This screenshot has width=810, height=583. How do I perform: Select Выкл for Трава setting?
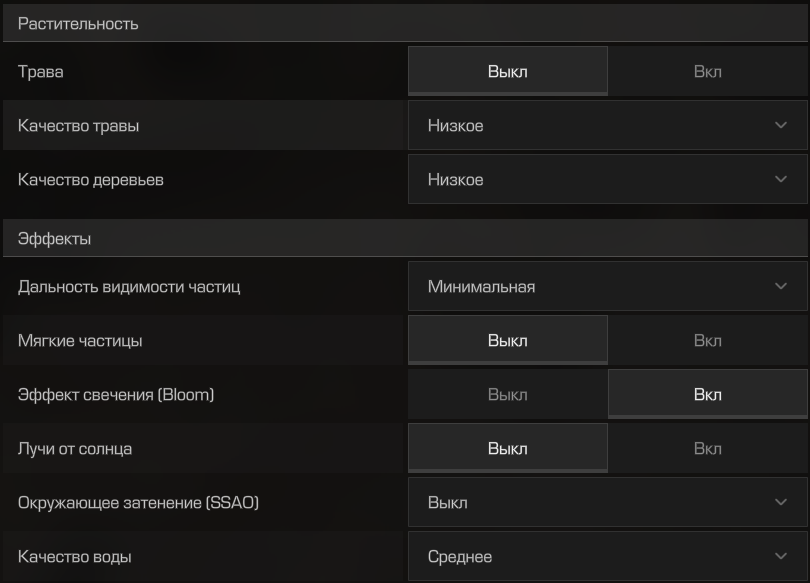click(508, 71)
